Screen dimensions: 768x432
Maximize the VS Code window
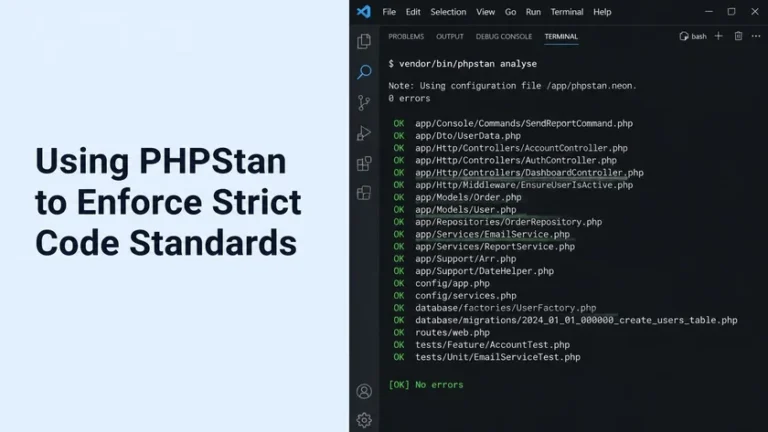click(x=731, y=12)
